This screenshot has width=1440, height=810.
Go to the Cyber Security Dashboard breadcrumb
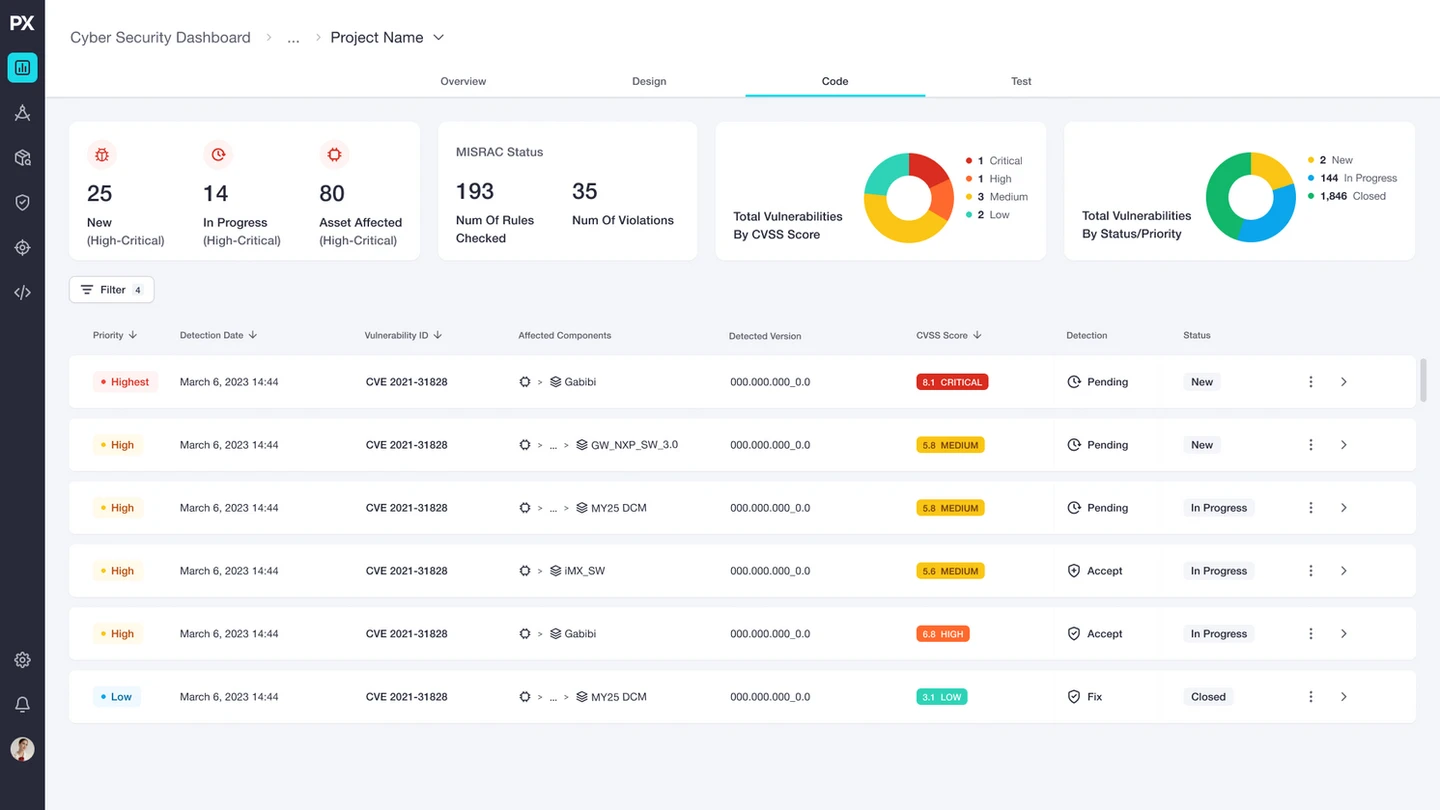point(160,38)
